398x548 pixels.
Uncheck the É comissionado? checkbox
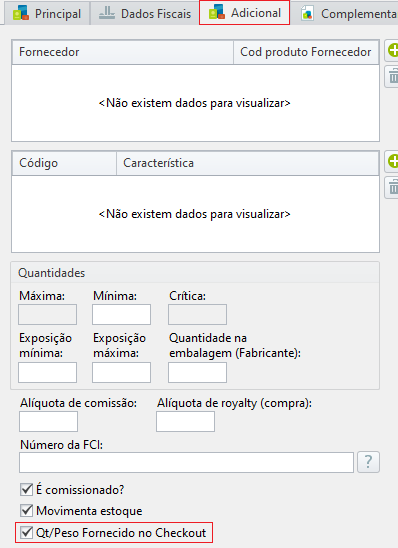tap(27, 490)
